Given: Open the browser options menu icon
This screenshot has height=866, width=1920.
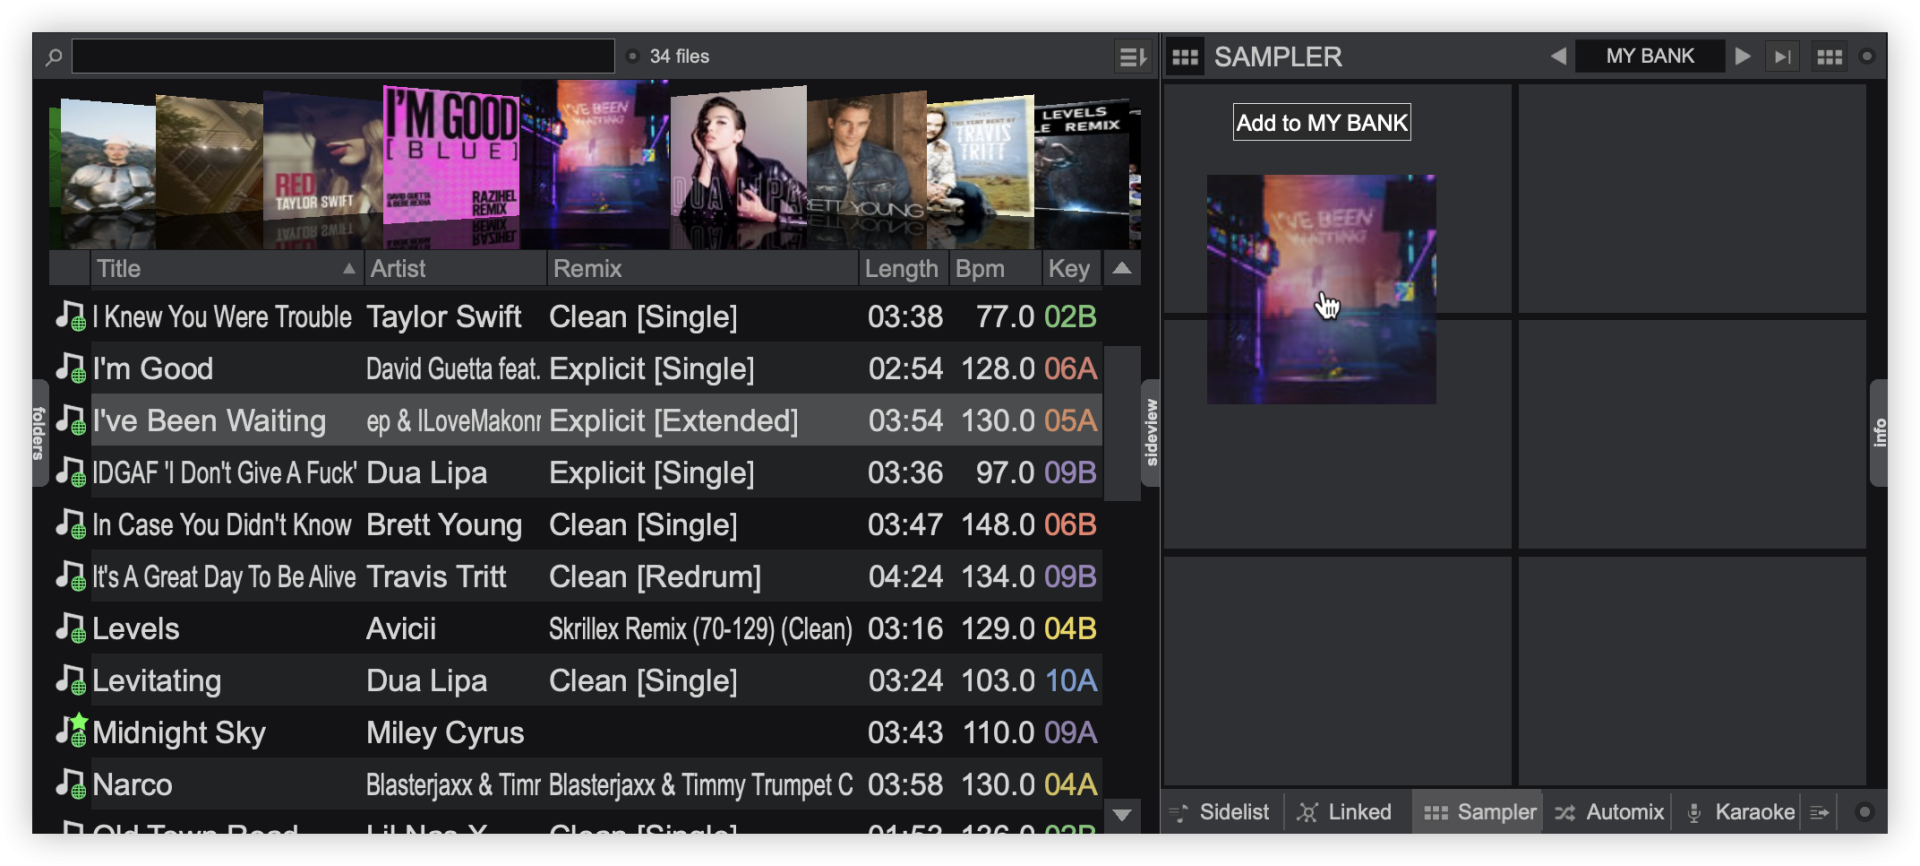Looking at the screenshot, I should pyautogui.click(x=1131, y=57).
